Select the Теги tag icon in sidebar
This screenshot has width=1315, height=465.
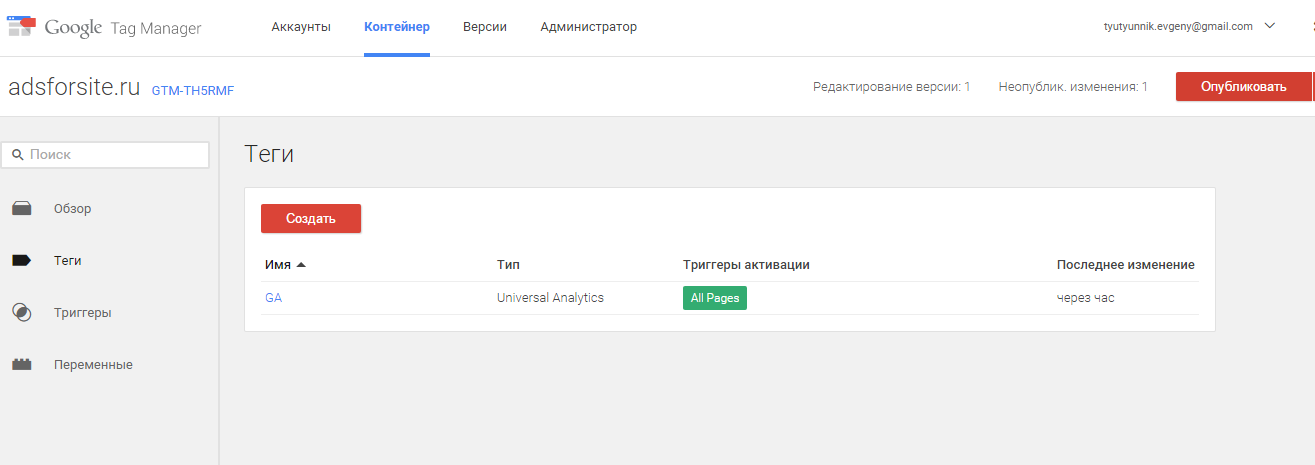click(x=22, y=261)
